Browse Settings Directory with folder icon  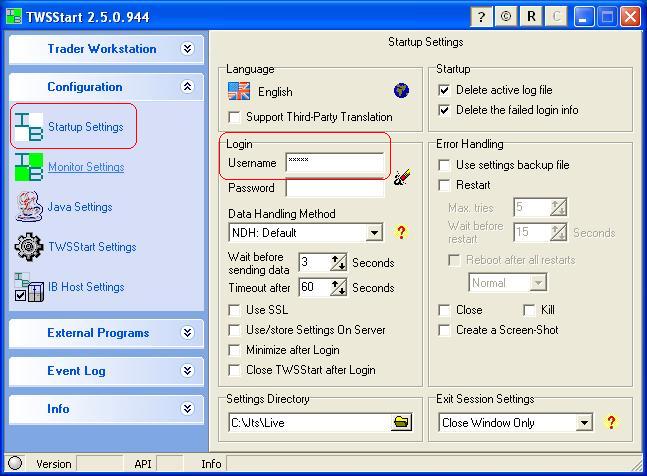click(x=401, y=422)
